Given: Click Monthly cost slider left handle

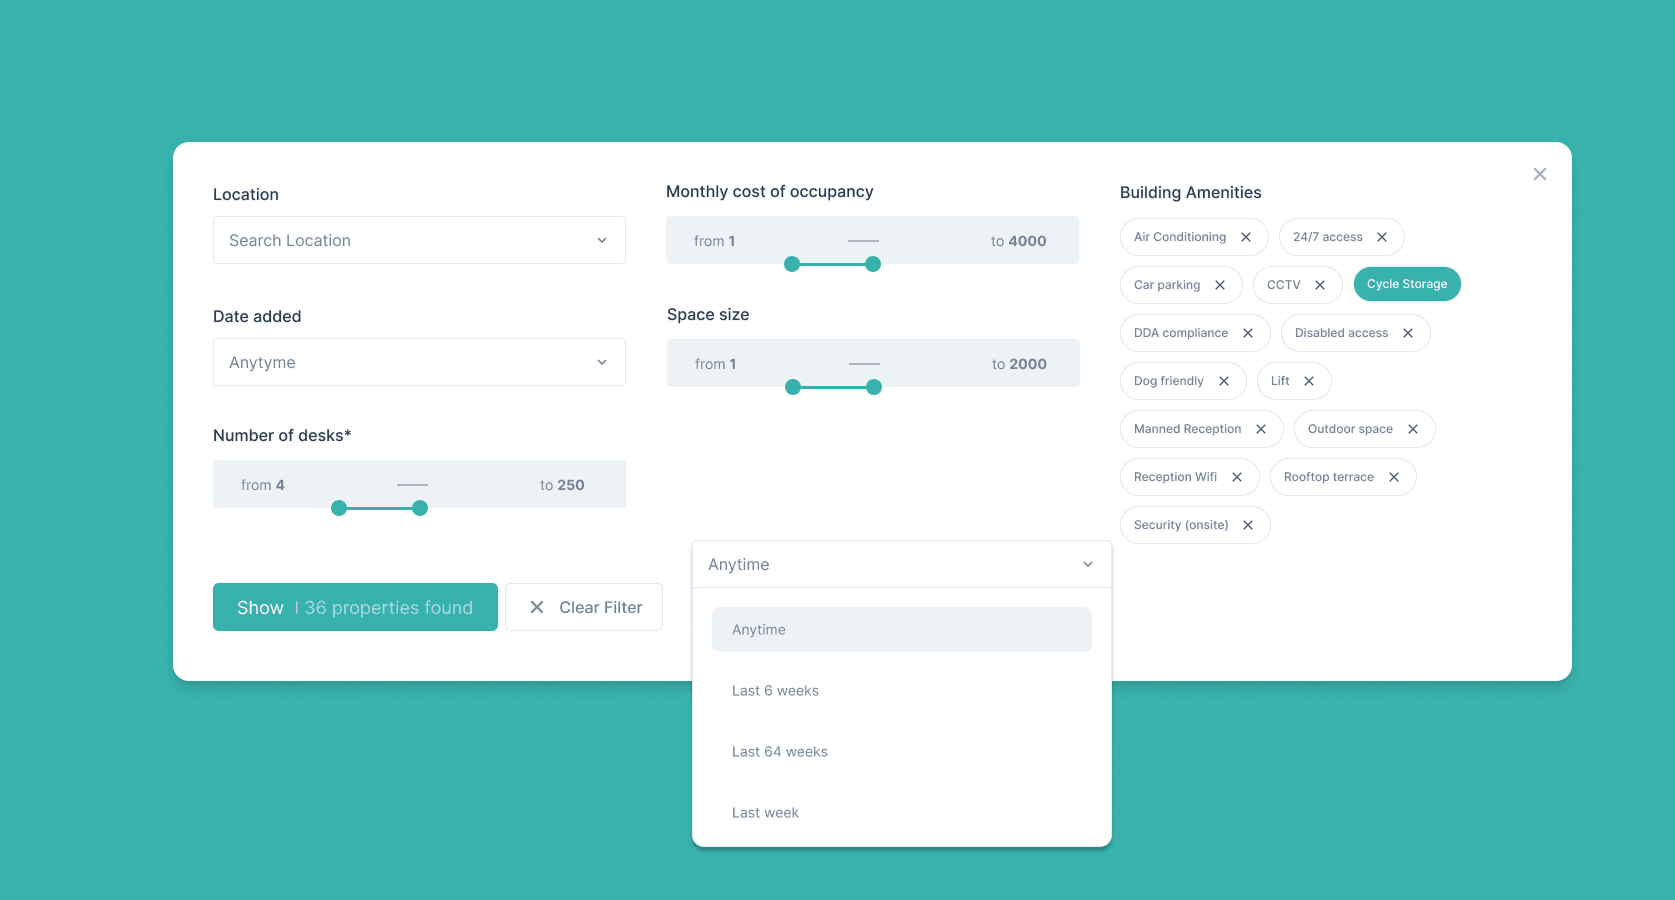Looking at the screenshot, I should (x=792, y=264).
